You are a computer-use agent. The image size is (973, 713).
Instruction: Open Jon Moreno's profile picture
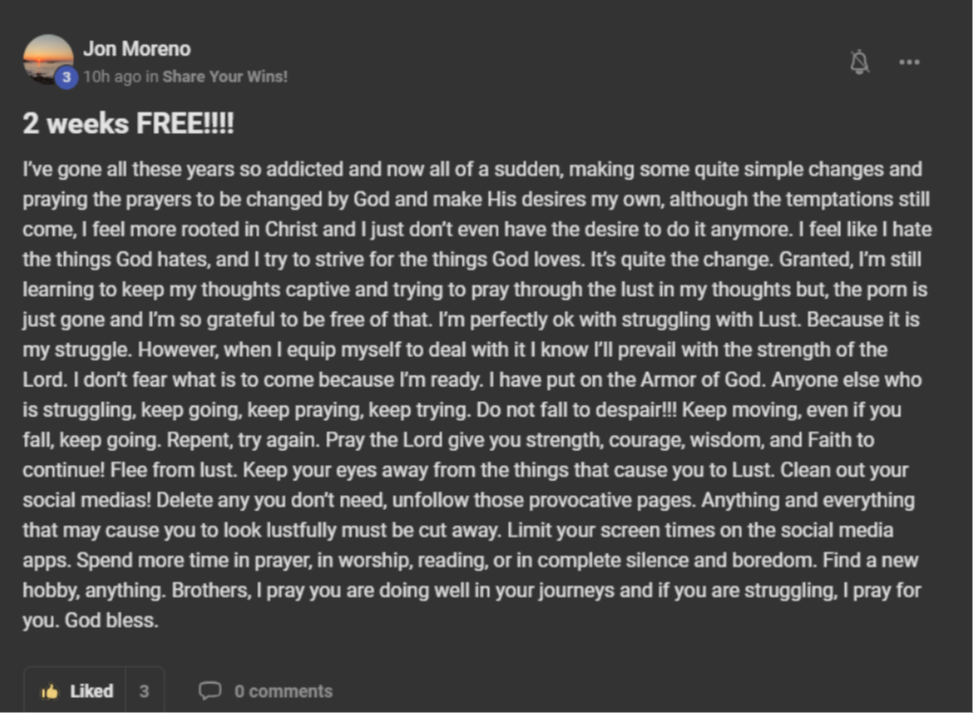point(47,58)
